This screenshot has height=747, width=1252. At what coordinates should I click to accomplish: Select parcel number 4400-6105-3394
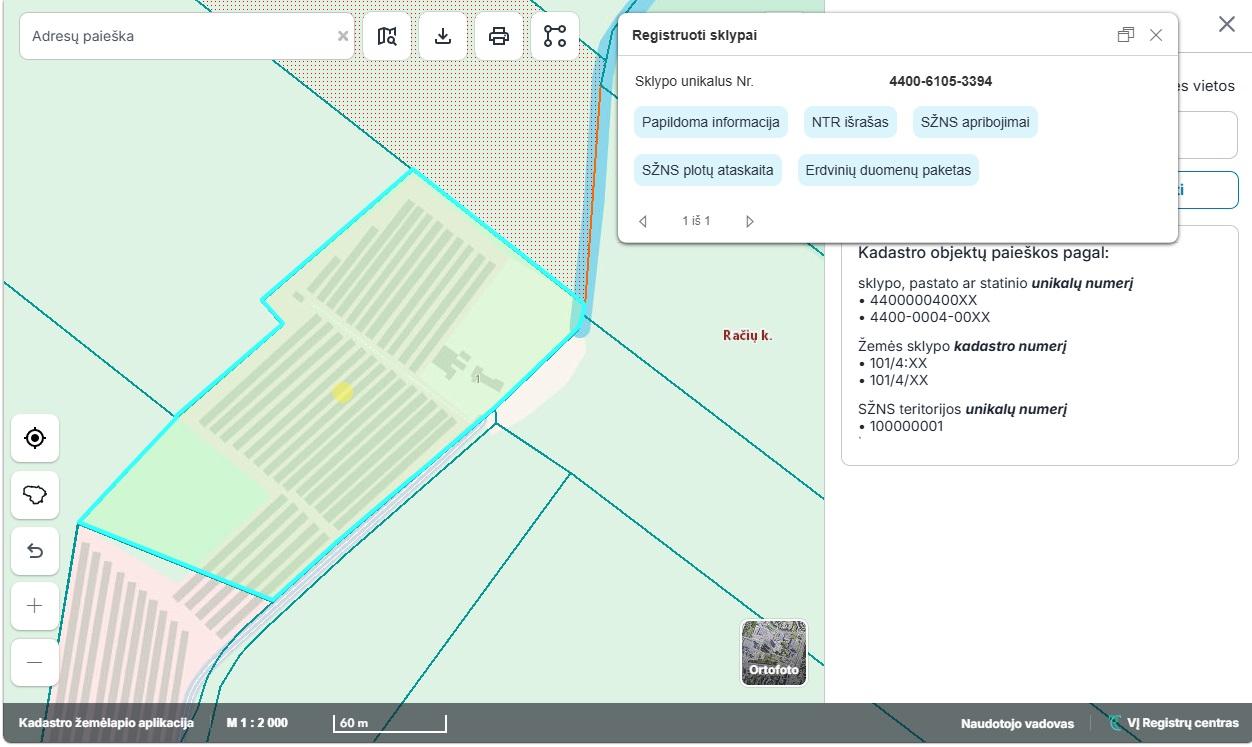click(x=940, y=81)
